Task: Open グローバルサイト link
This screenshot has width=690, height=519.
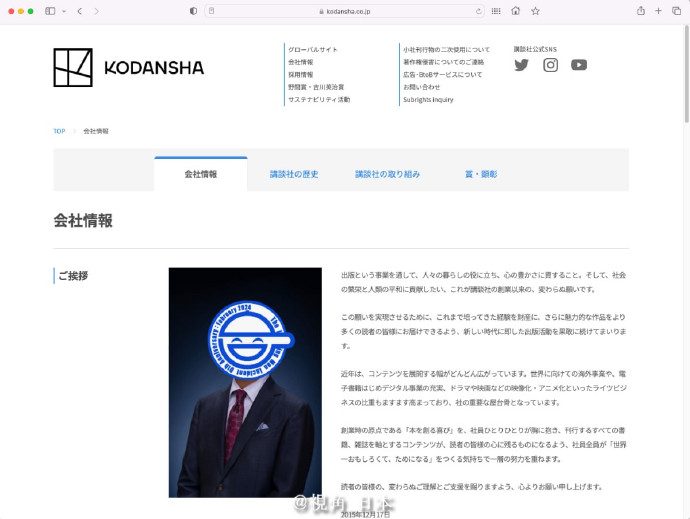Action: 312,50
